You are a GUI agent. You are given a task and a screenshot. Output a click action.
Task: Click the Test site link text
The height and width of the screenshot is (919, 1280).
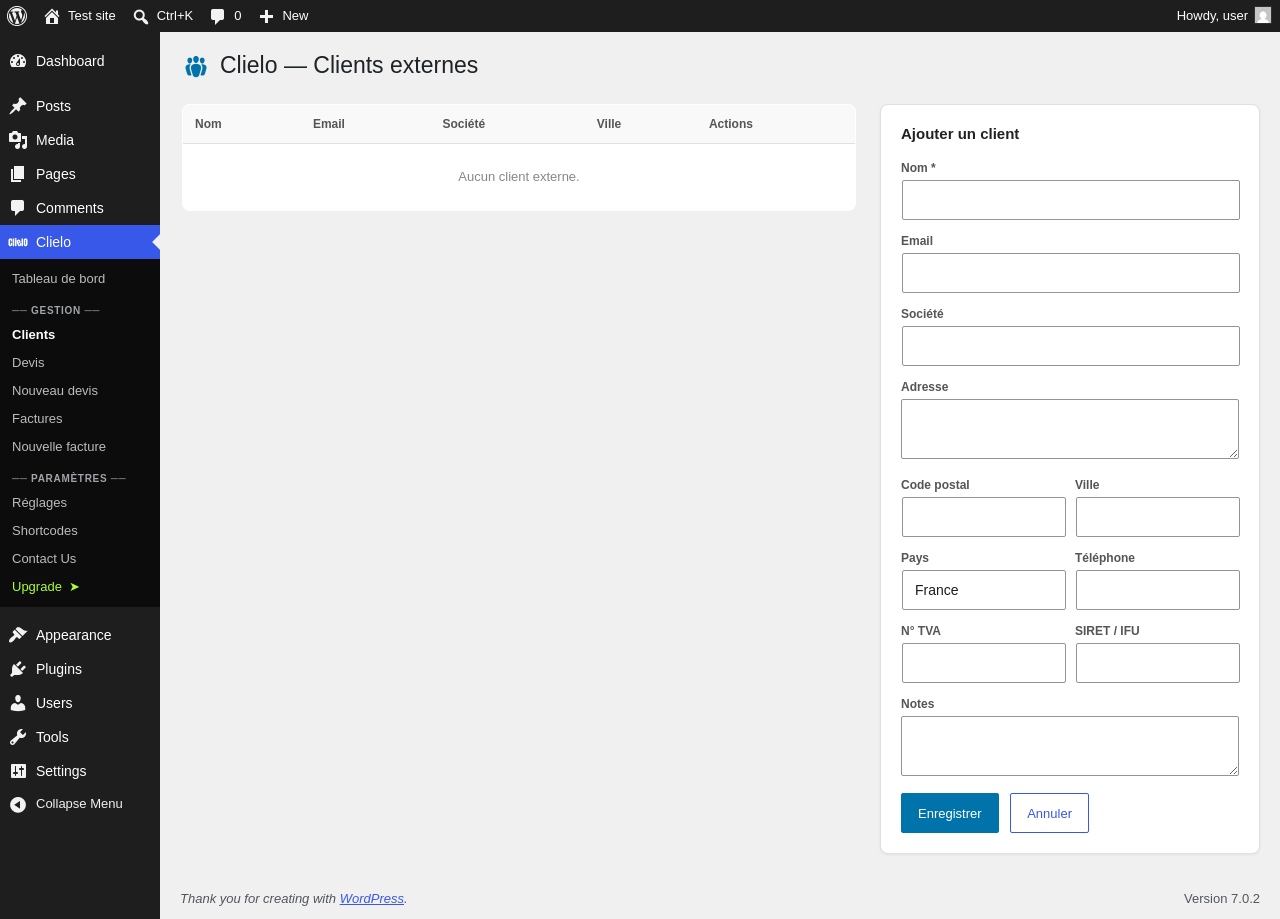point(92,16)
